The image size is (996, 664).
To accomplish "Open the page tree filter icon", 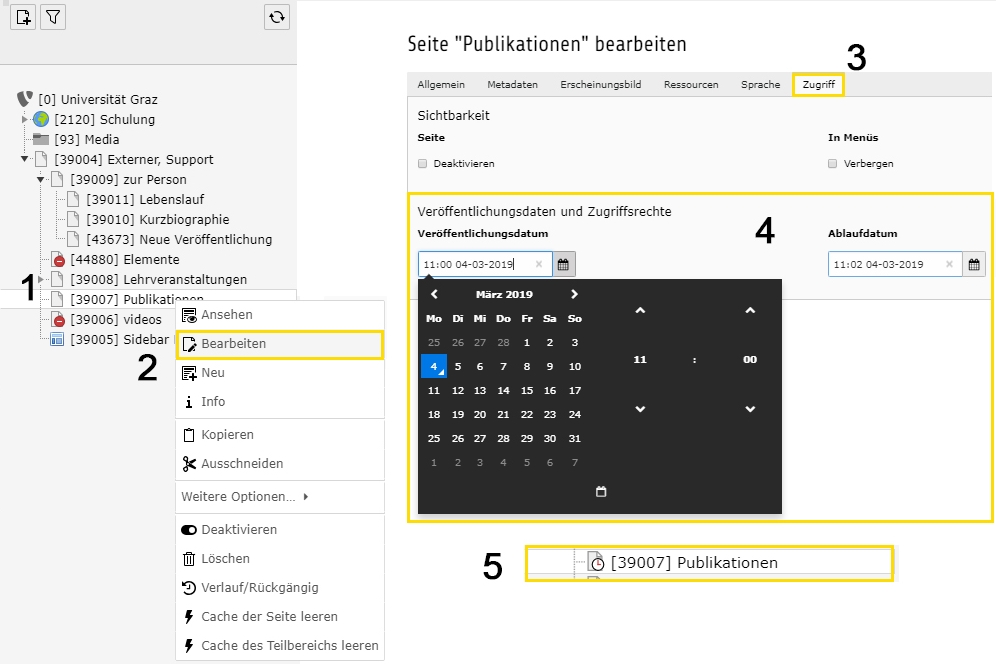I will click(53, 17).
